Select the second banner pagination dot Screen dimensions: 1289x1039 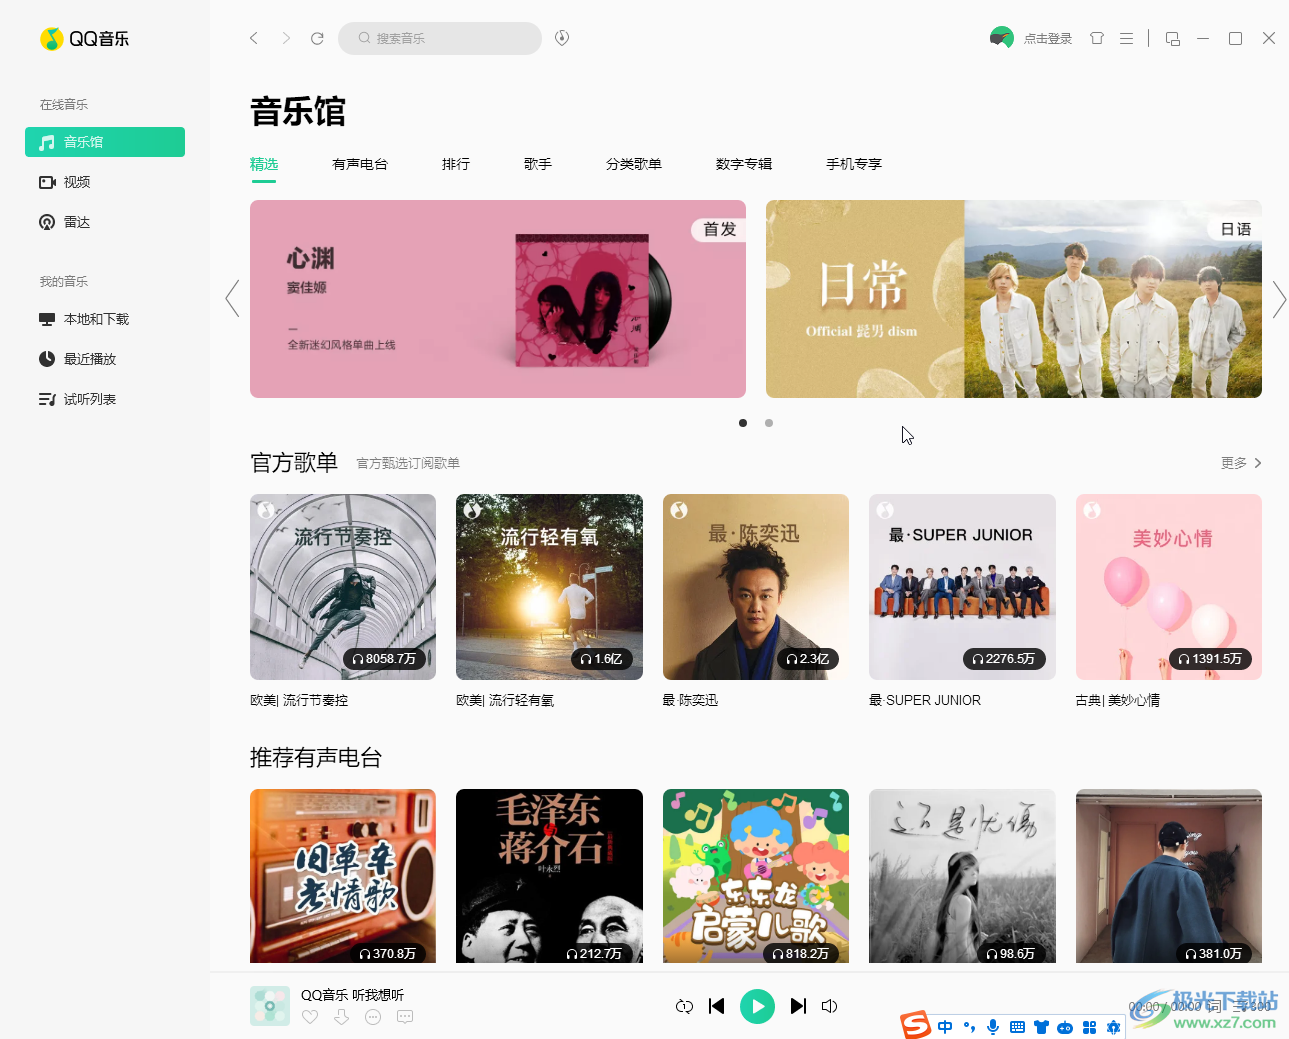coord(769,423)
